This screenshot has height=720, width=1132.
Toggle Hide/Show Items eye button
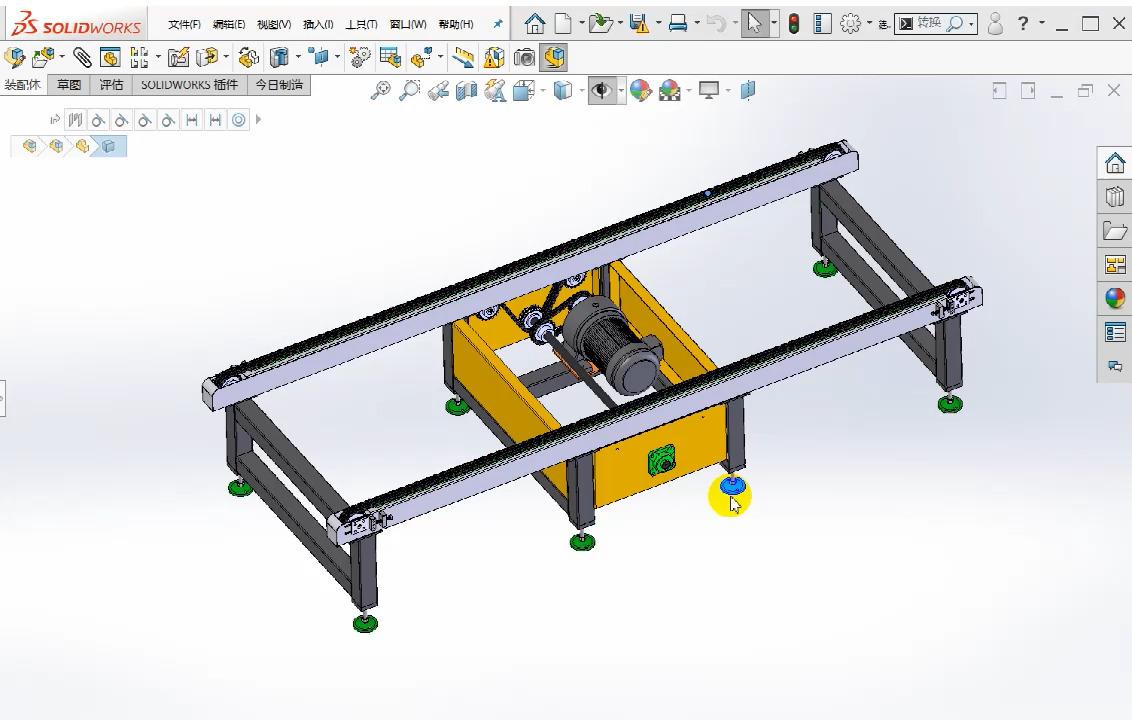tap(601, 91)
